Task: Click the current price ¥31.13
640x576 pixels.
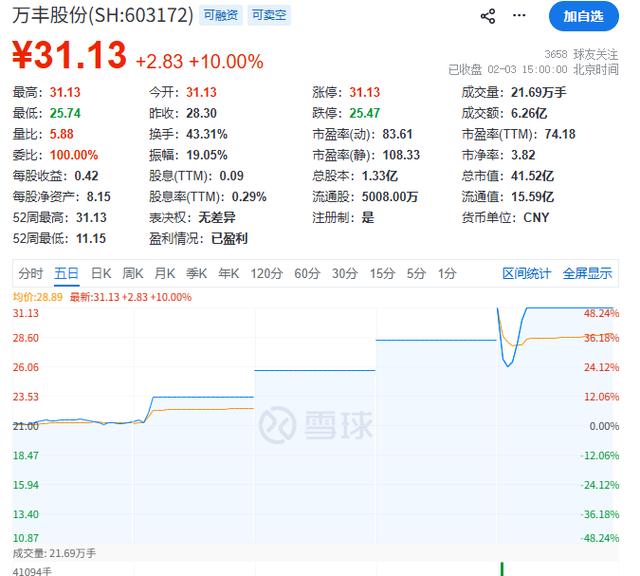Action: (x=69, y=55)
